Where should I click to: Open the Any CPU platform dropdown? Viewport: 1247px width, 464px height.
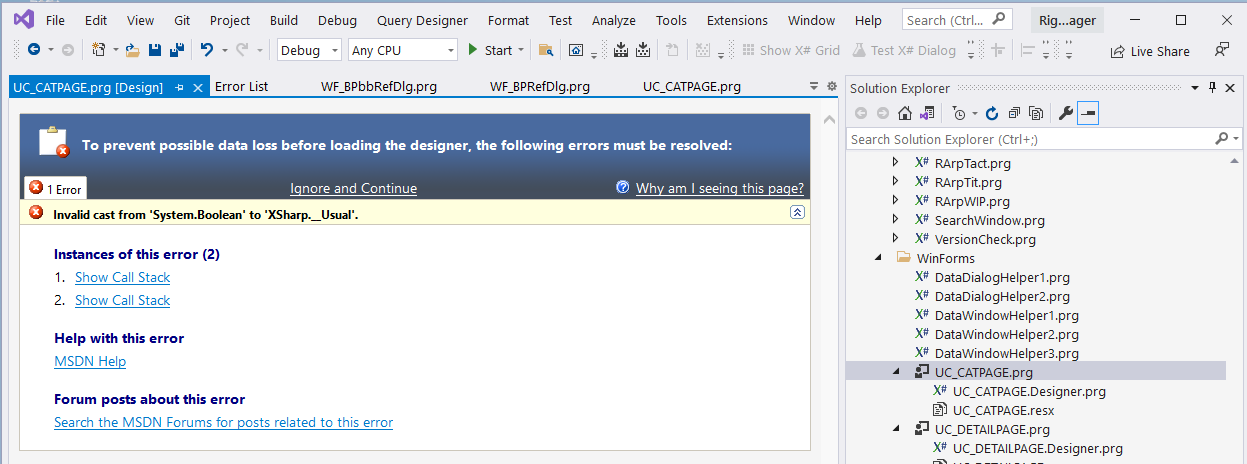403,50
